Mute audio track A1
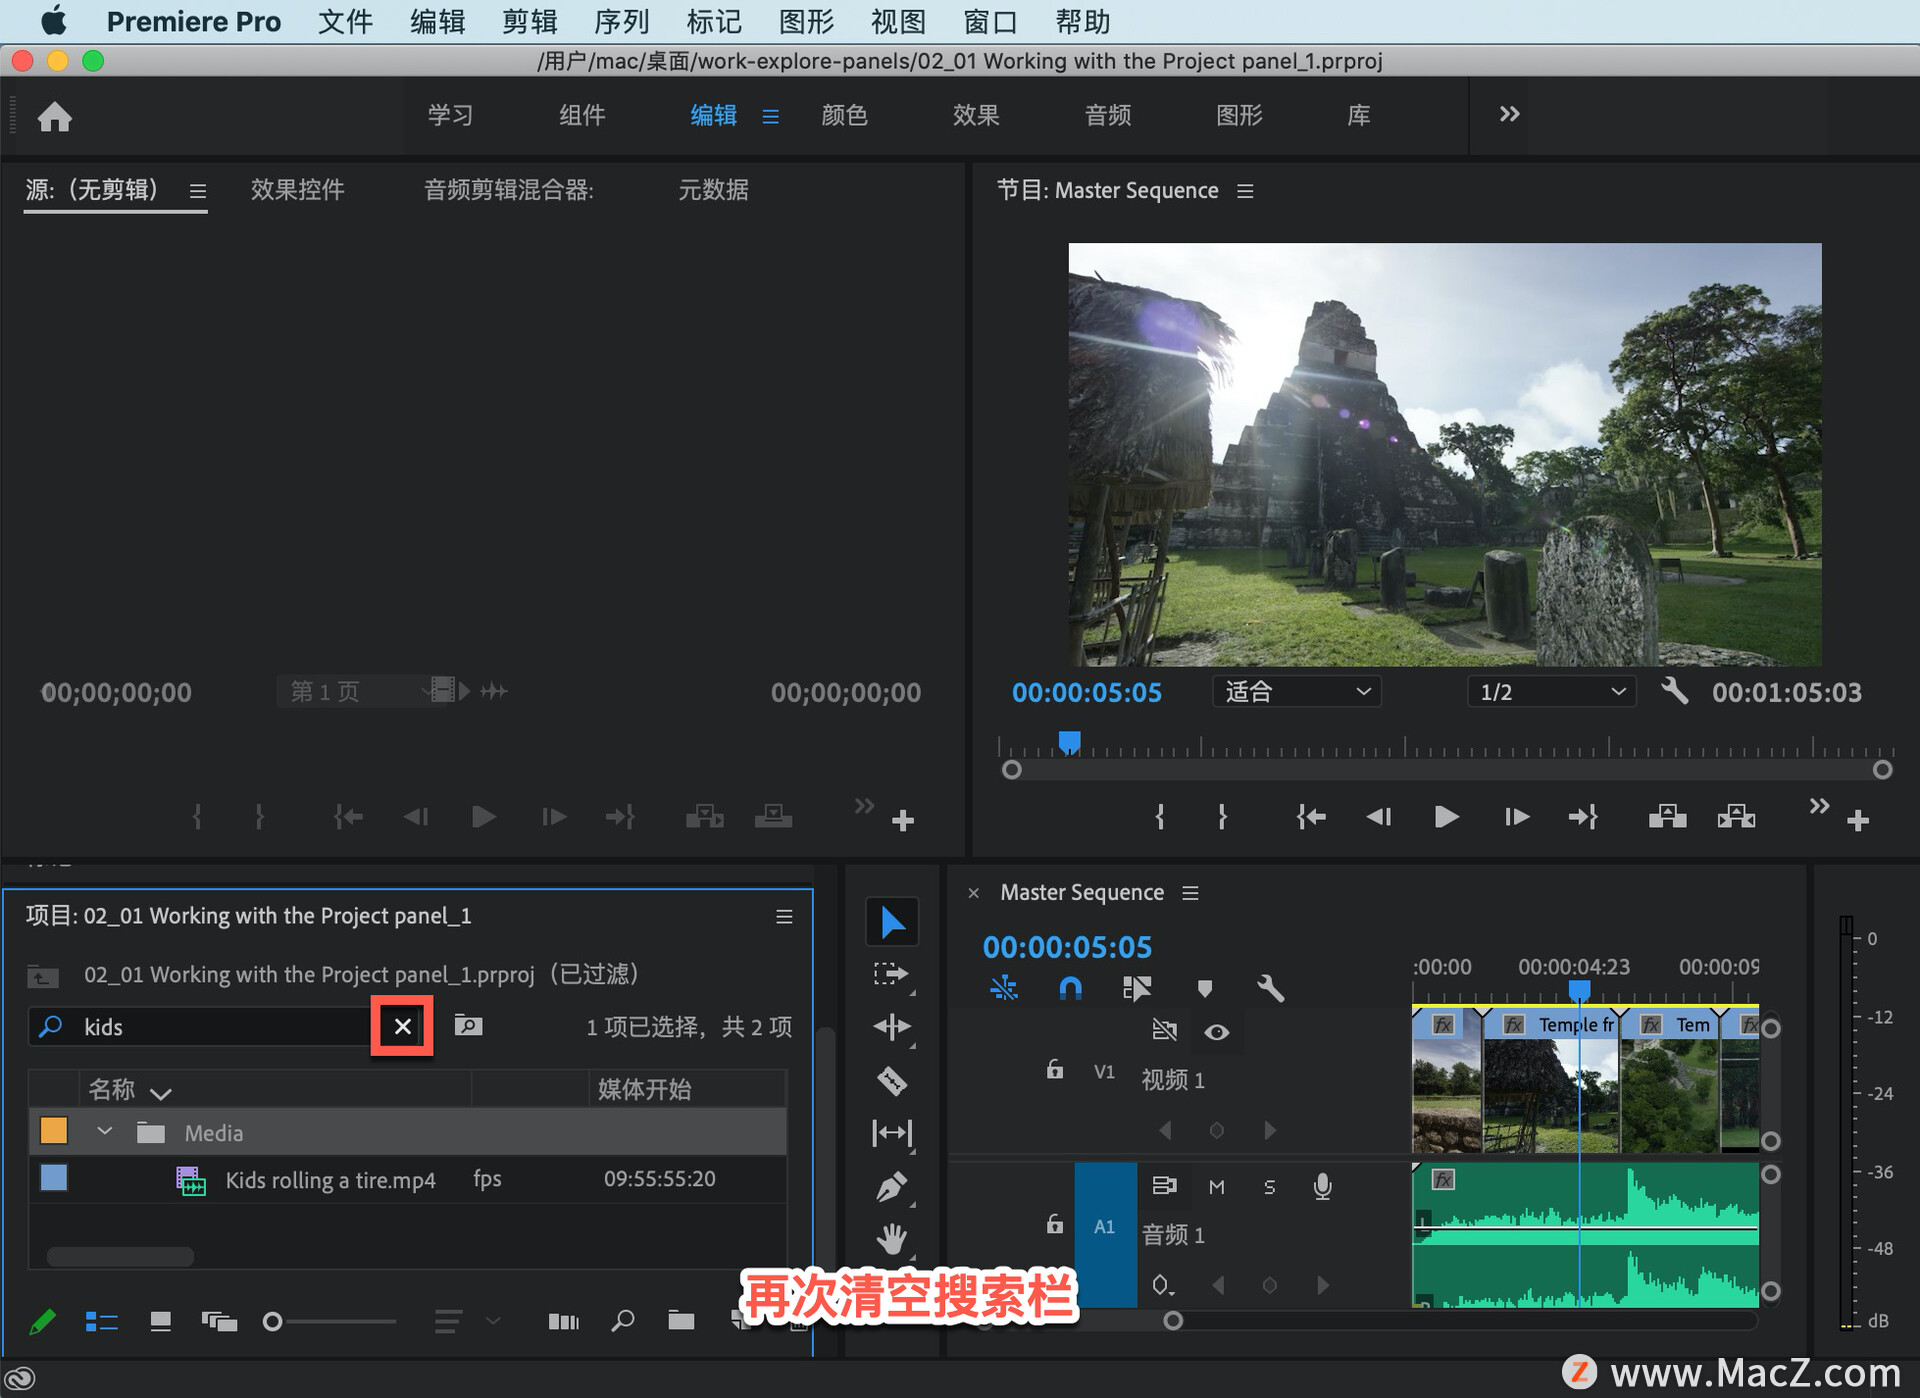This screenshot has height=1398, width=1920. 1216,1187
